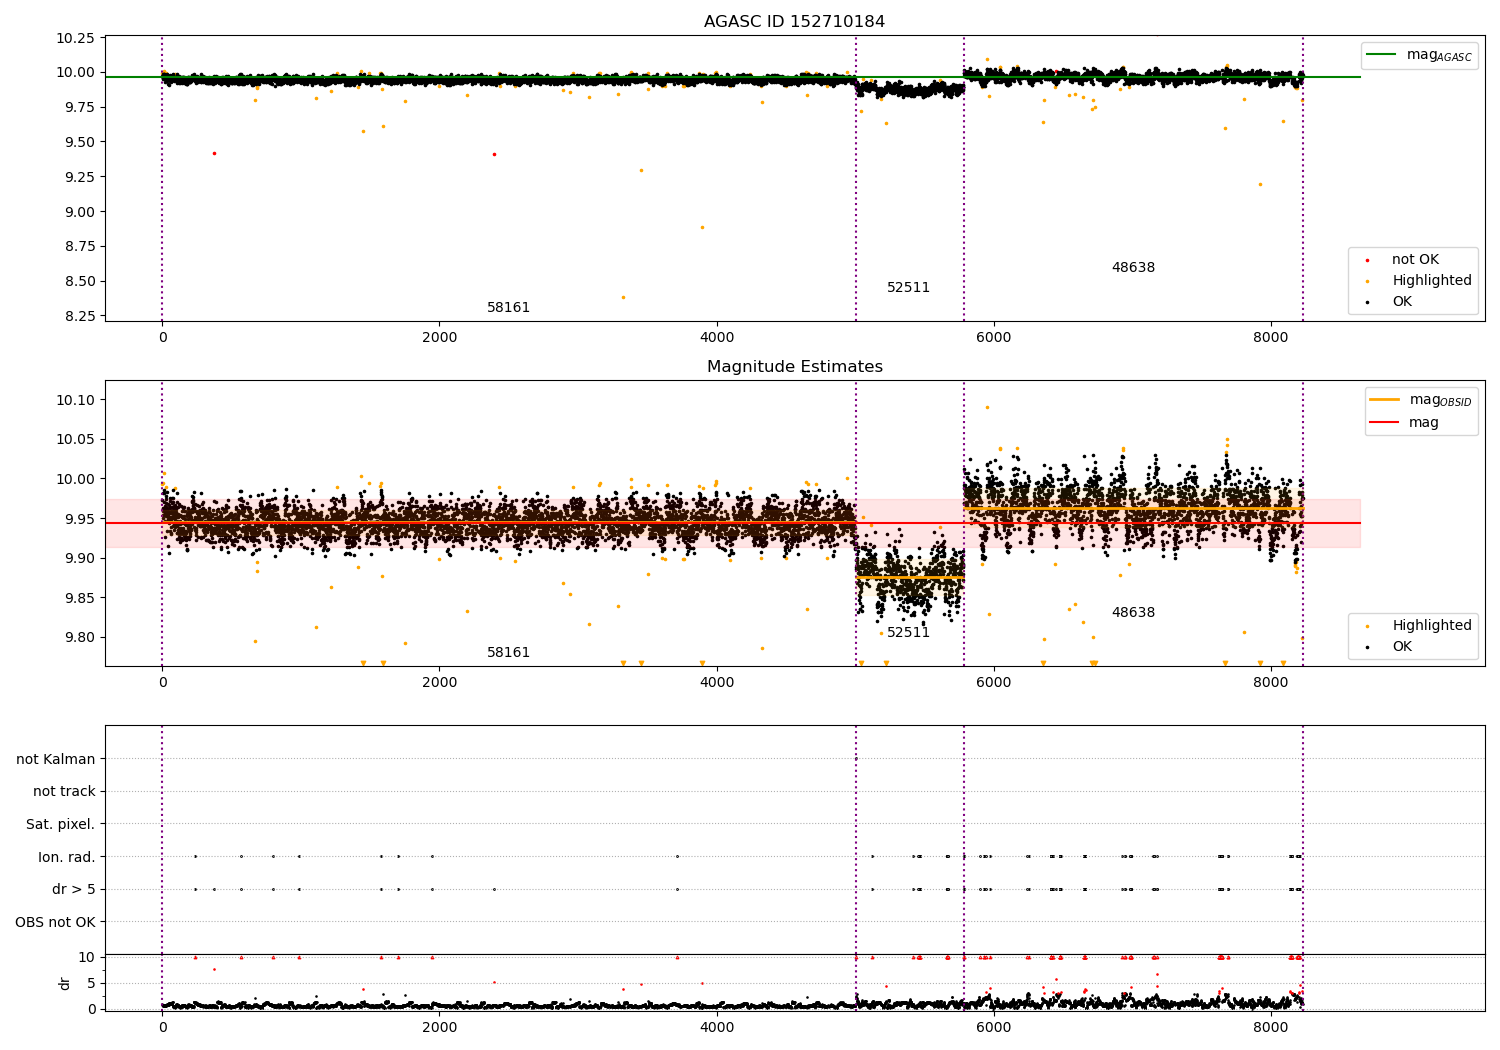Click the "5" tick on the dr axis

click(91, 983)
